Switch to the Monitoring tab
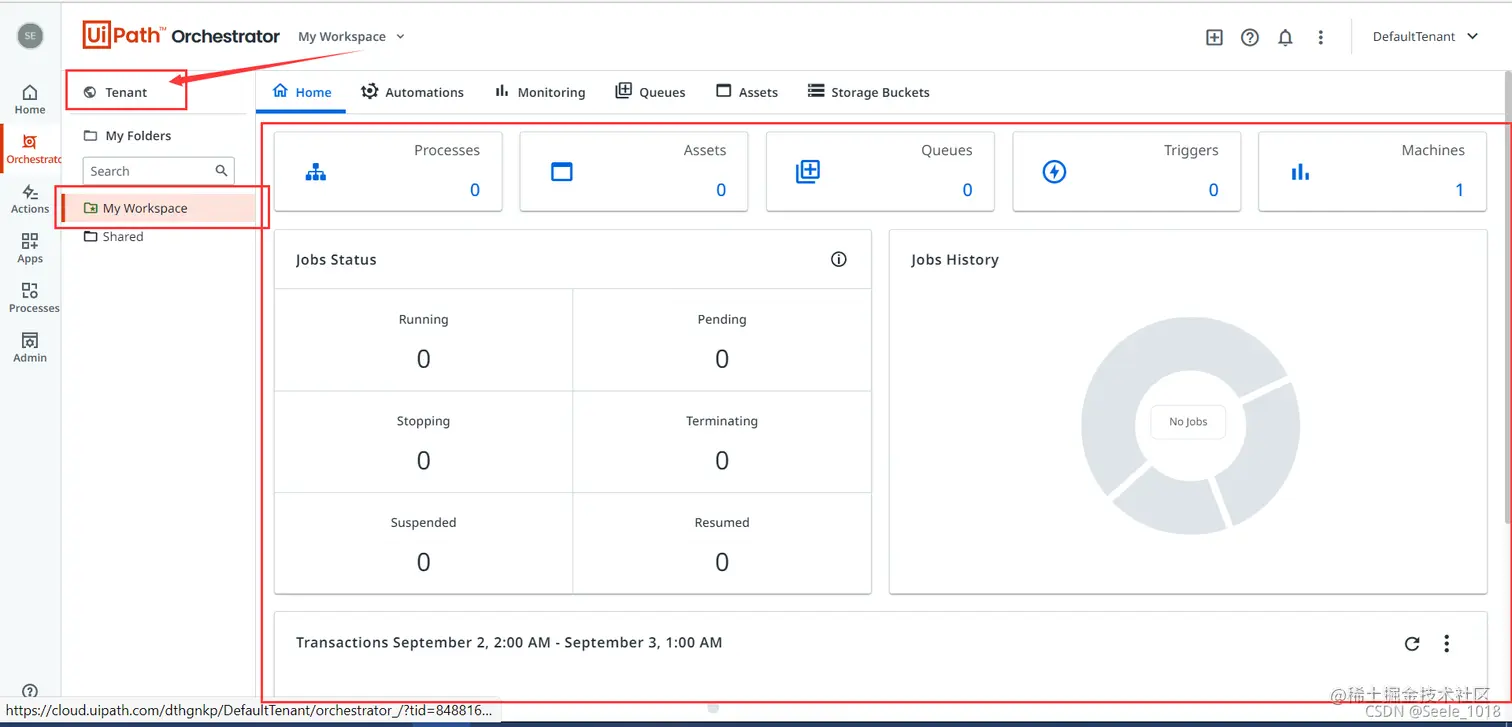Viewport: 1512px width, 727px height. 540,92
